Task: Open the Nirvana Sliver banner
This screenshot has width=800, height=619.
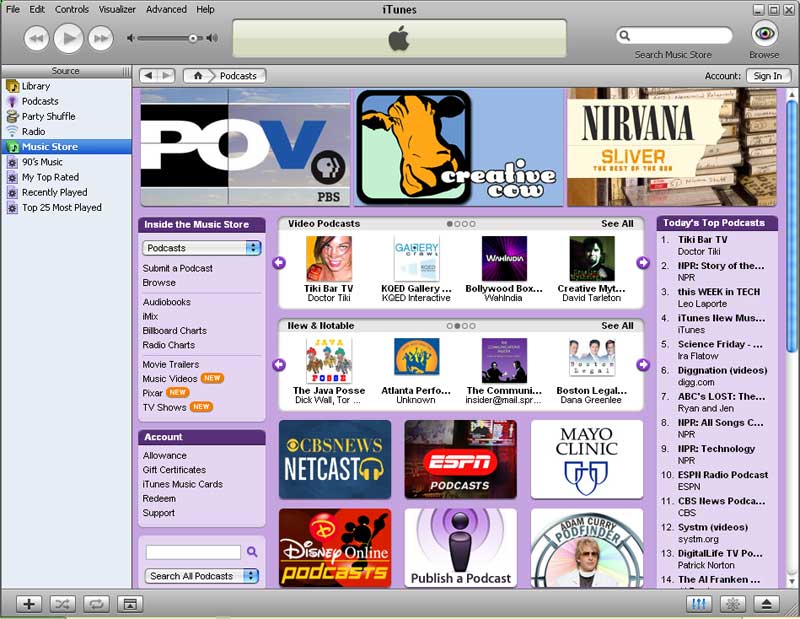Action: coord(672,147)
